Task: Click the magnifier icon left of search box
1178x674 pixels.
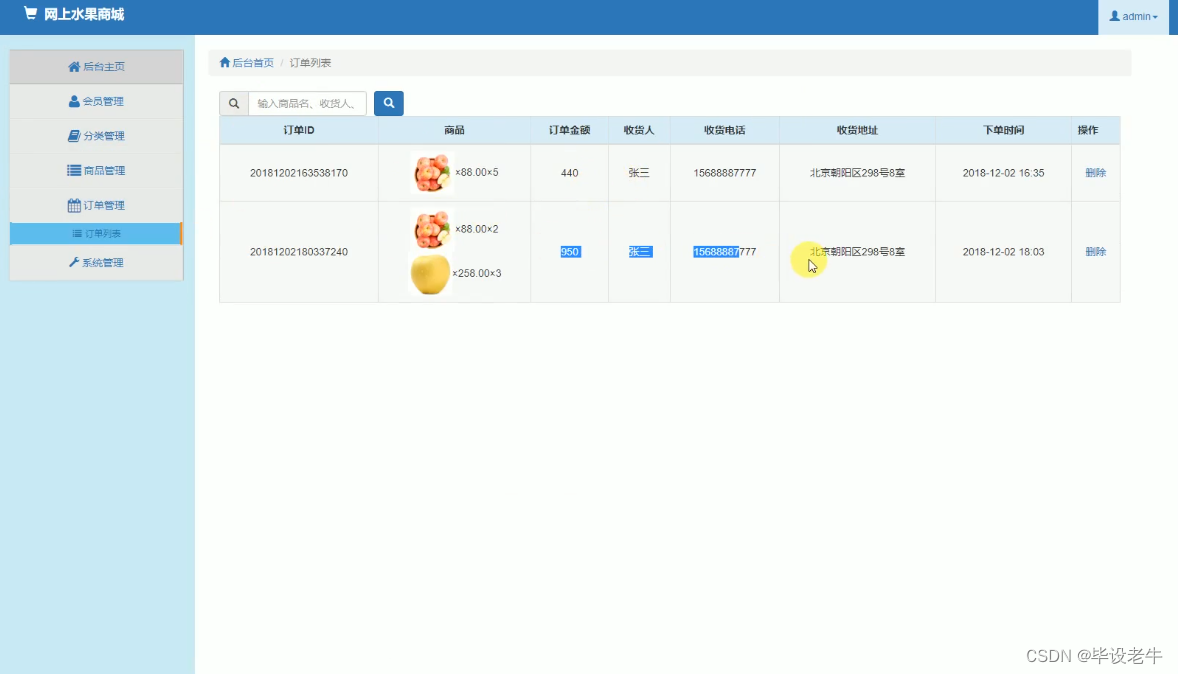Action: (233, 103)
